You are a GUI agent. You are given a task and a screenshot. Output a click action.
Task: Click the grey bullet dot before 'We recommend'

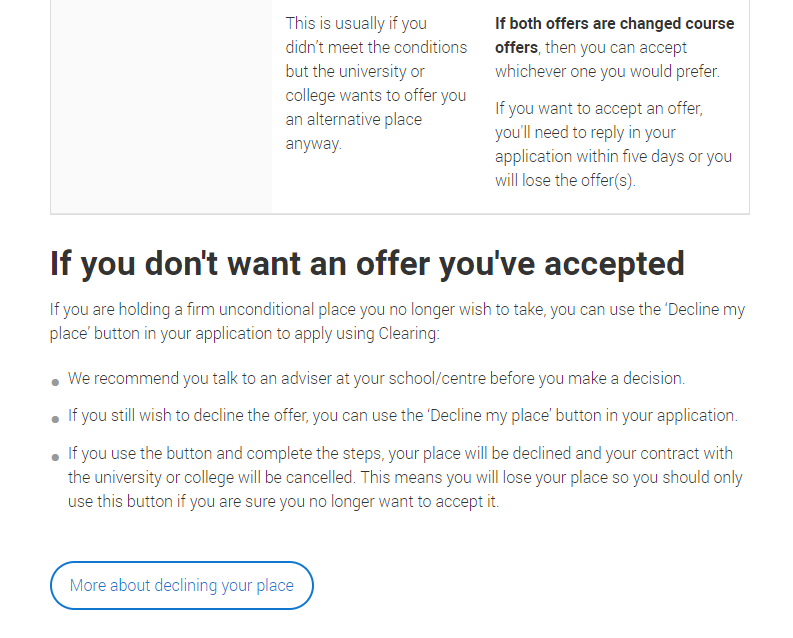(55, 382)
